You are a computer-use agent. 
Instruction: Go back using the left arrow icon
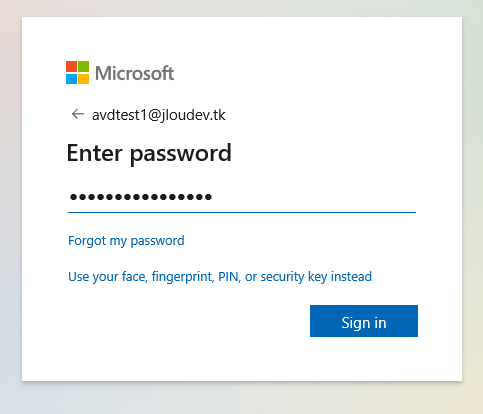coord(78,114)
